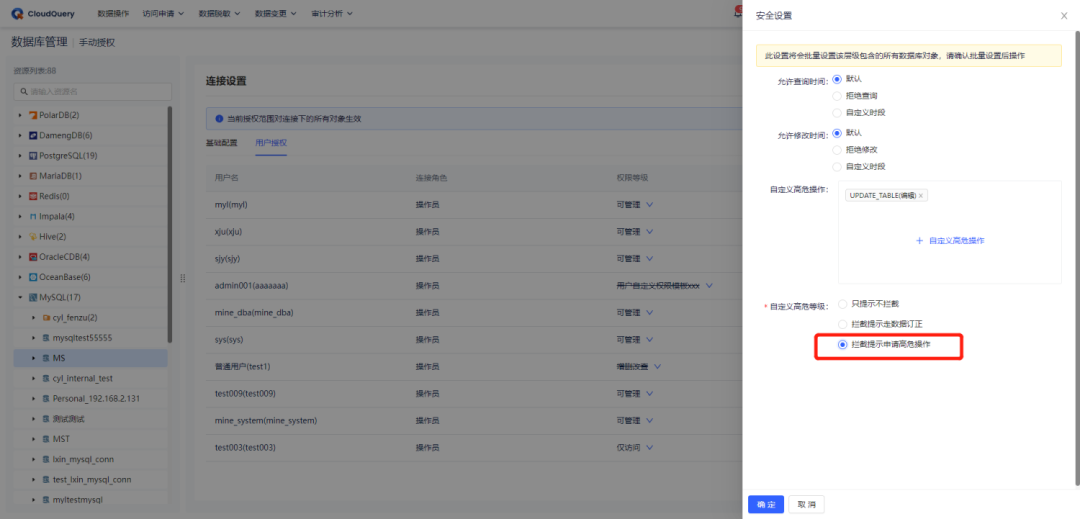Image resolution: width=1080 pixels, height=519 pixels.
Task: Click the resource tree vertical scrollbar
Action: click(170, 224)
